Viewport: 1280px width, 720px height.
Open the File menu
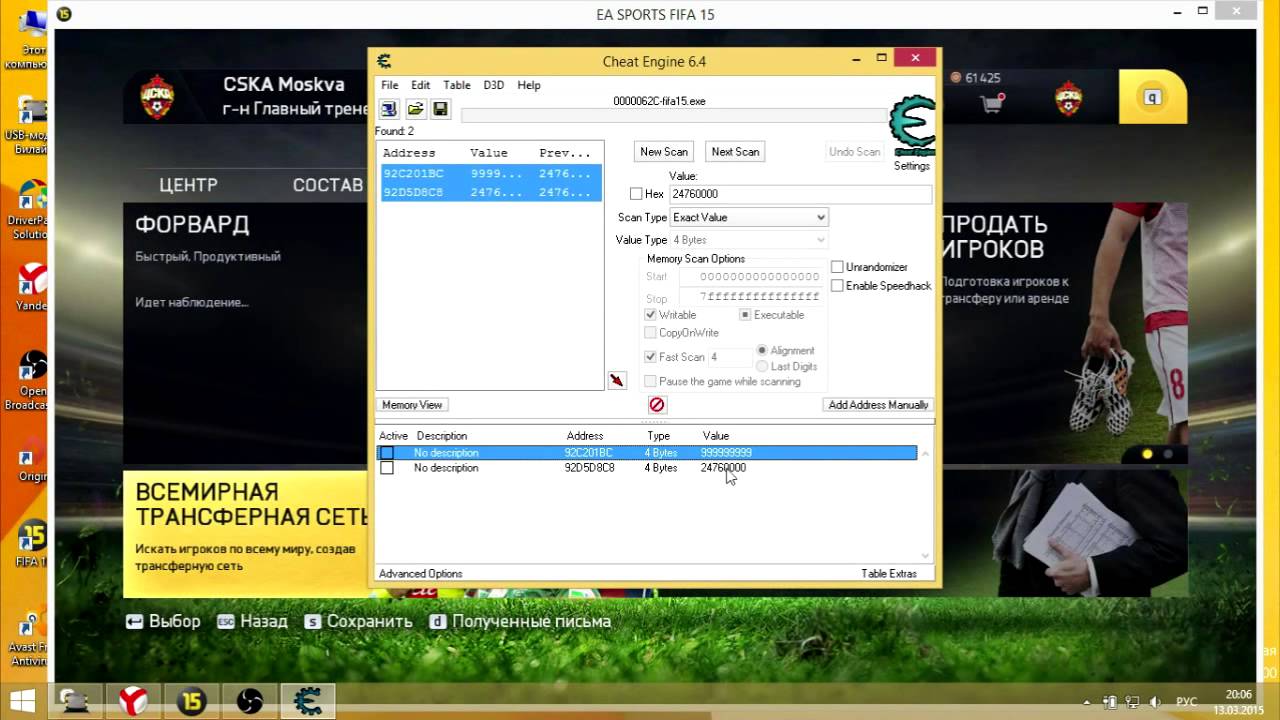[389, 85]
